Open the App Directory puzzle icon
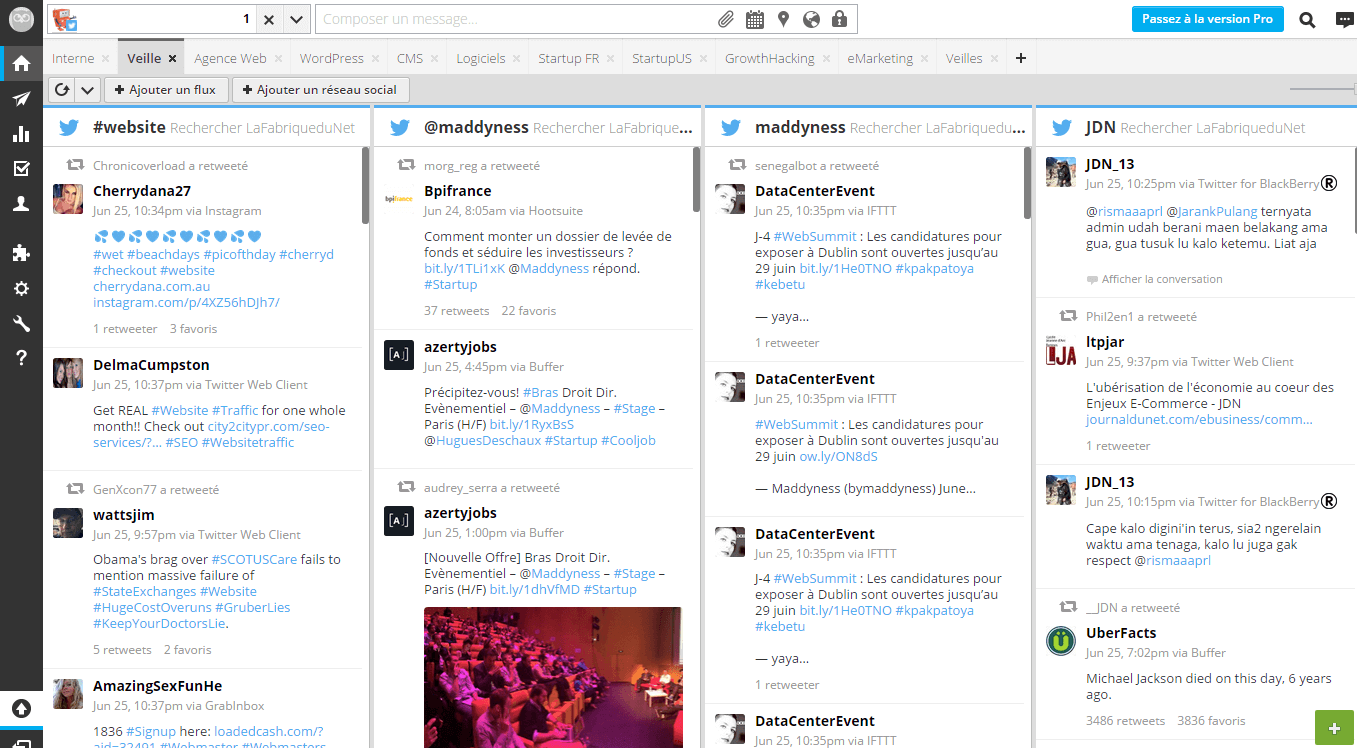1357x748 pixels. coord(21,253)
